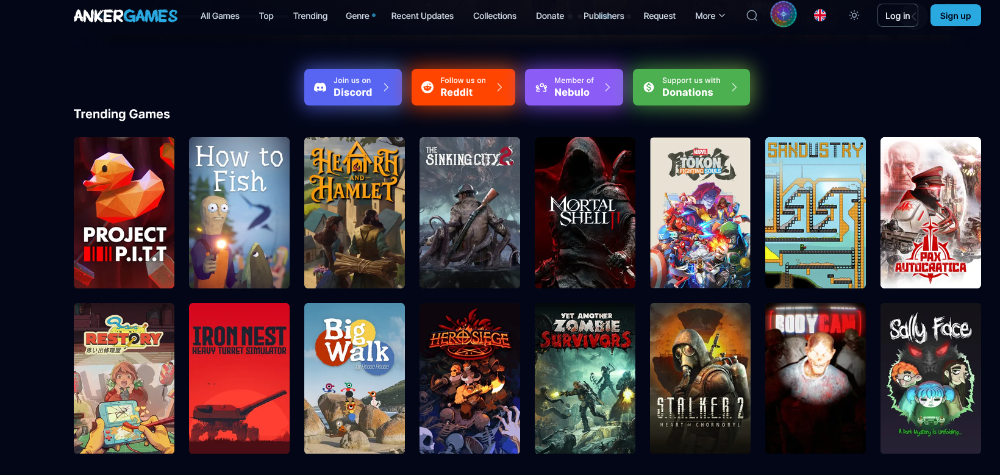
Task: Open the Request page
Action: click(x=659, y=16)
